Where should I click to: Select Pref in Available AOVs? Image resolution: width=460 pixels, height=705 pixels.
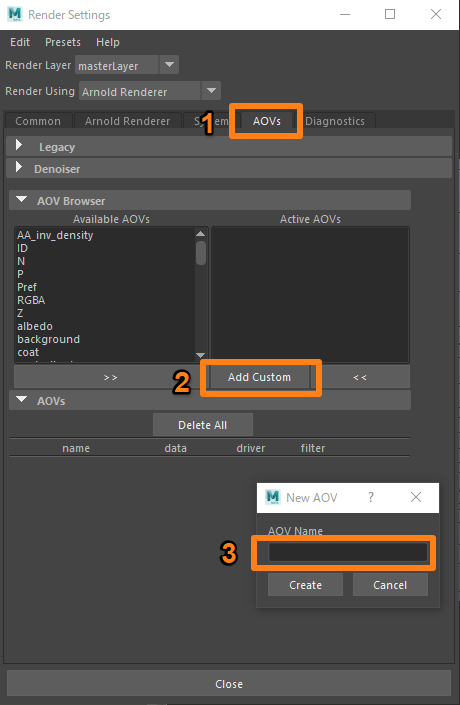pos(27,287)
